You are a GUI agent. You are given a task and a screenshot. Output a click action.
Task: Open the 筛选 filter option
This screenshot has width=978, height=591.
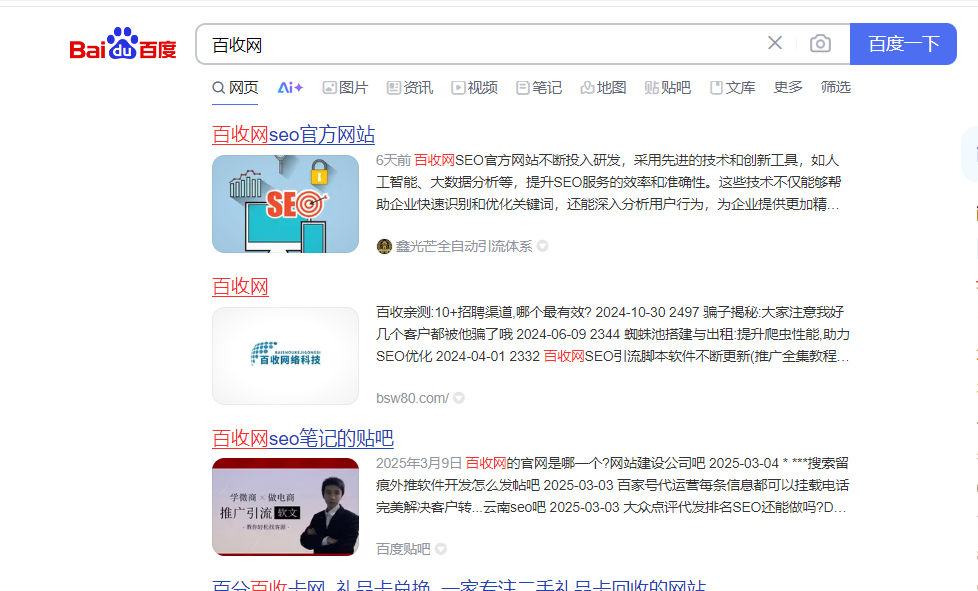point(836,87)
